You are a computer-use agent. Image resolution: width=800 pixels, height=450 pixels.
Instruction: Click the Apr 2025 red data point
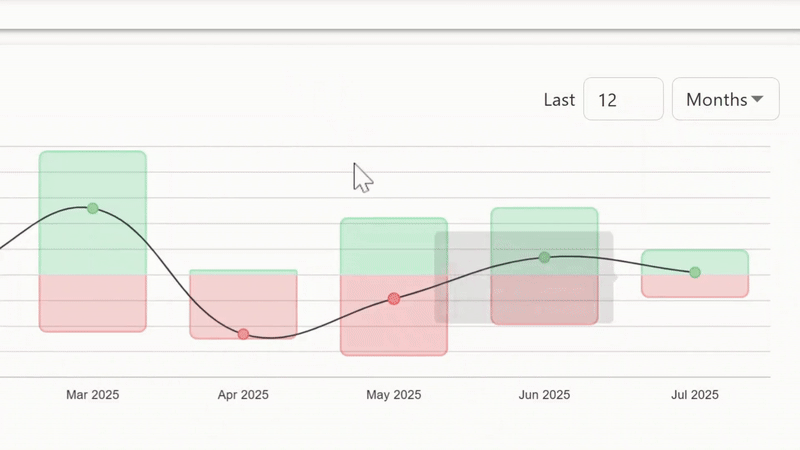click(x=243, y=334)
